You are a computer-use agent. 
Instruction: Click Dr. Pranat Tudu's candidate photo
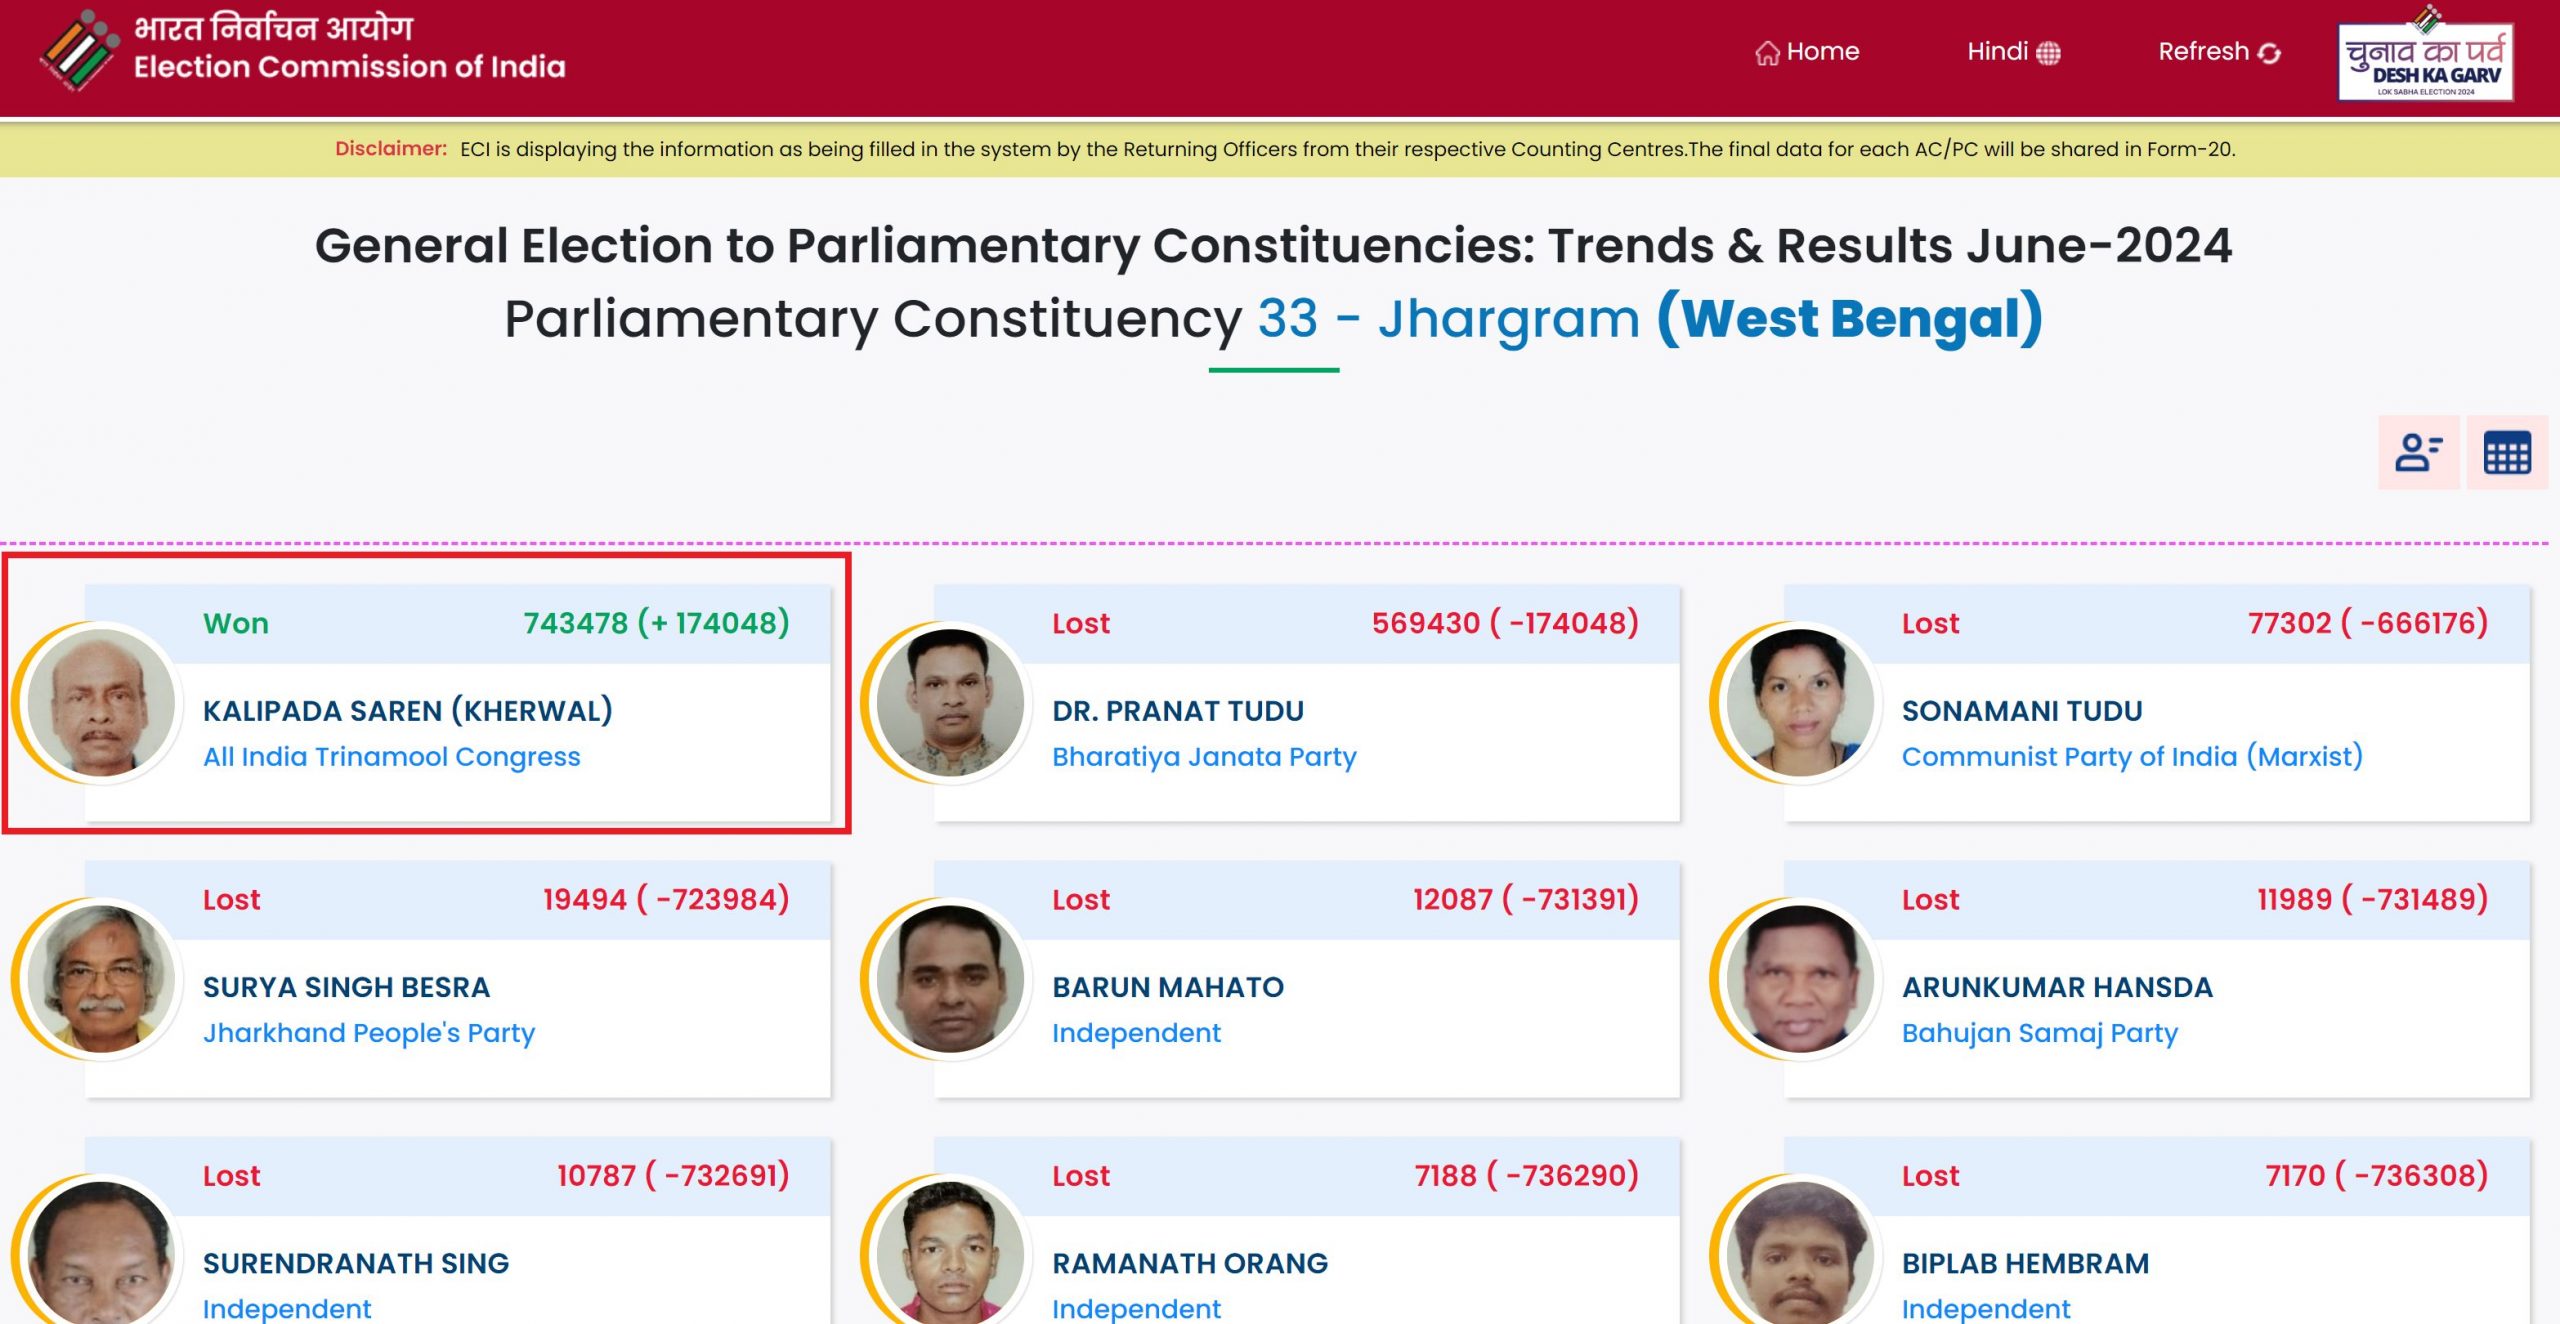tap(950, 701)
